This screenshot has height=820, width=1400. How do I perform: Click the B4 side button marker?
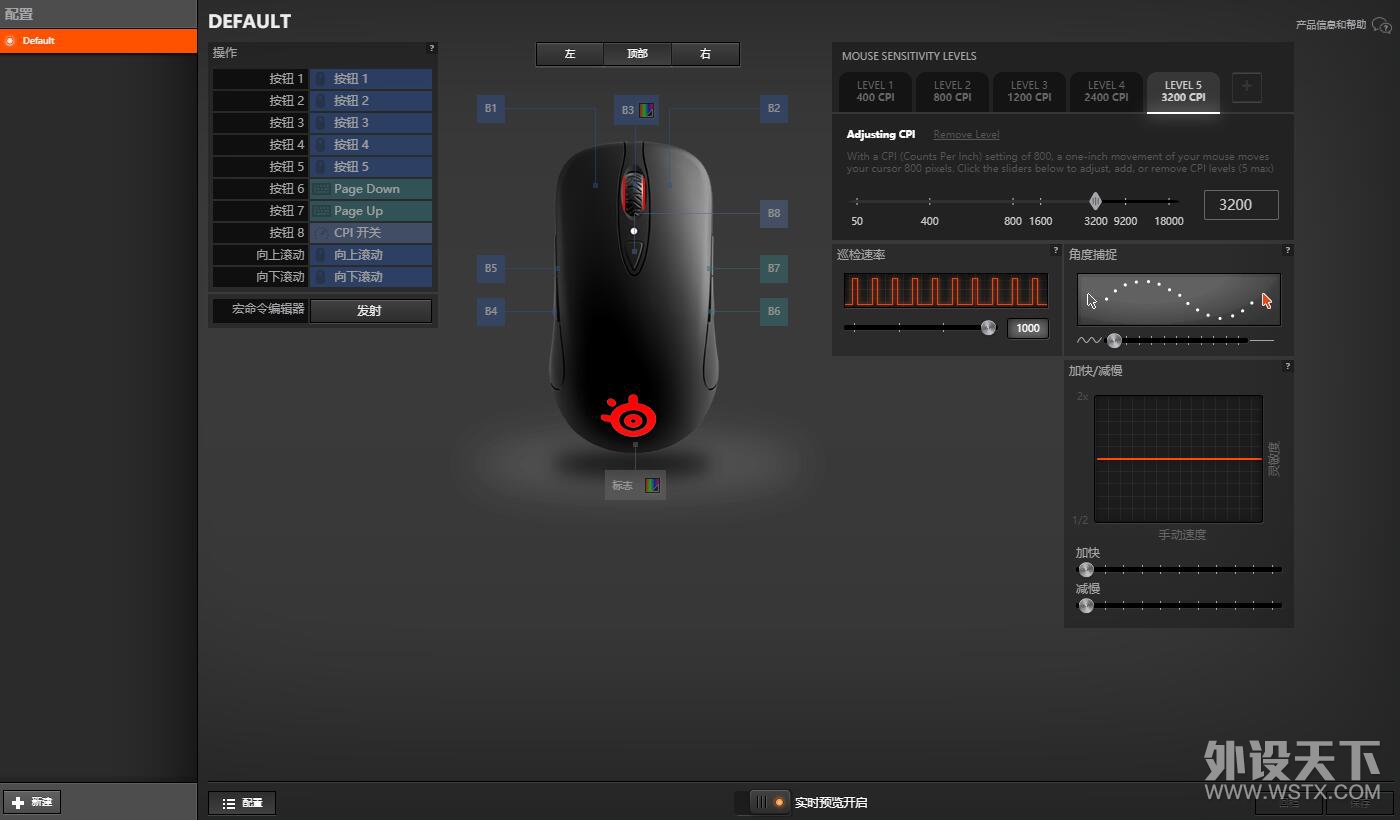(491, 311)
